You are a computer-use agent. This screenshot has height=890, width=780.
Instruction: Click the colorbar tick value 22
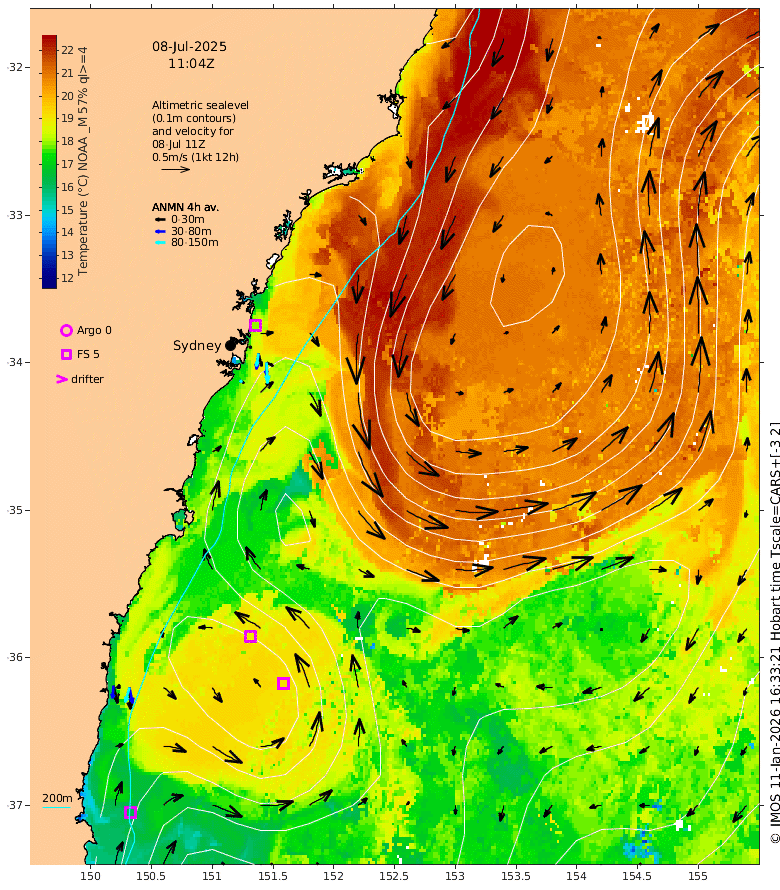68,51
